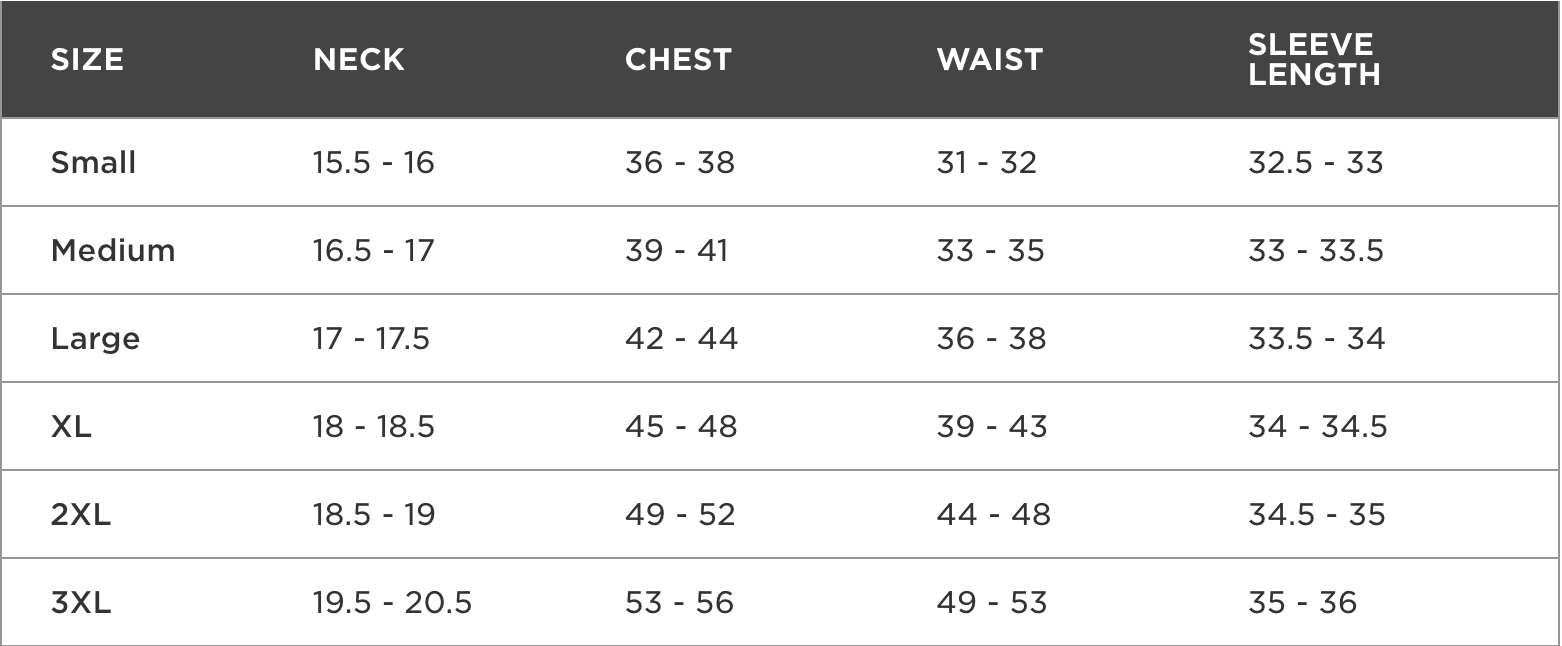Click the NECK column header
Viewport: 1562px width, 646px height.
(359, 60)
